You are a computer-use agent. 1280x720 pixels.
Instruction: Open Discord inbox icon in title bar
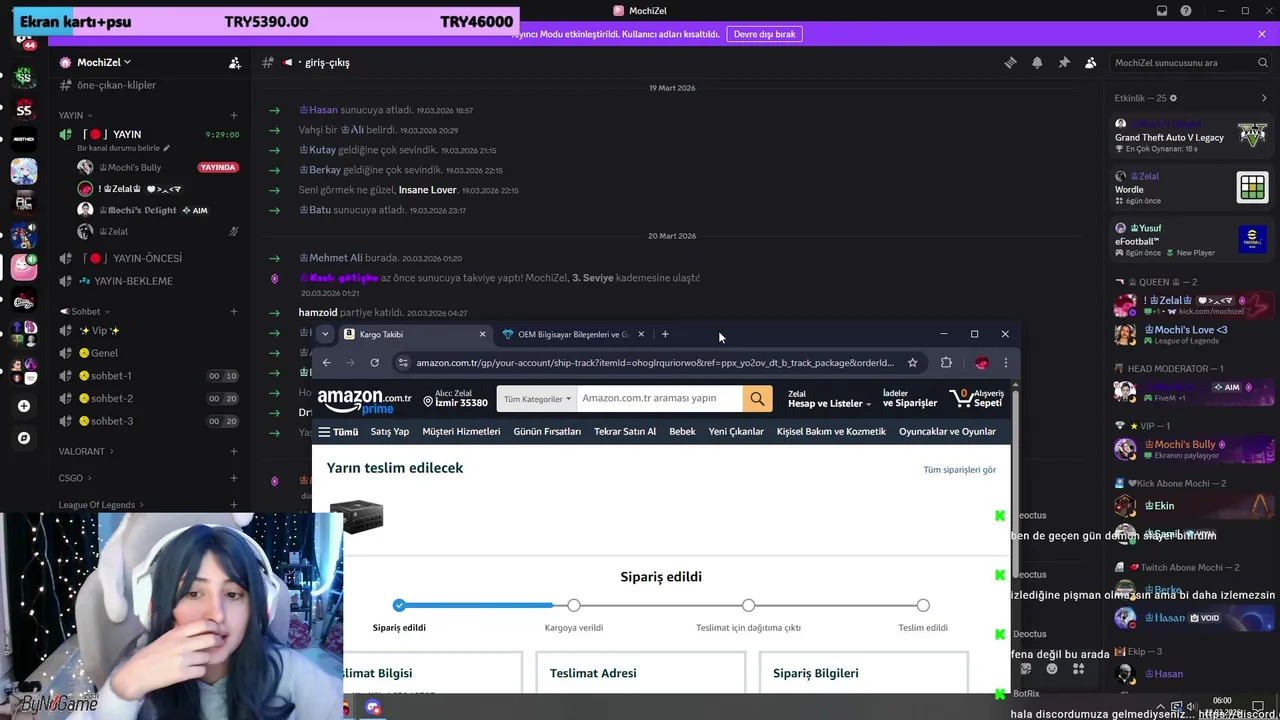pyautogui.click(x=1161, y=11)
